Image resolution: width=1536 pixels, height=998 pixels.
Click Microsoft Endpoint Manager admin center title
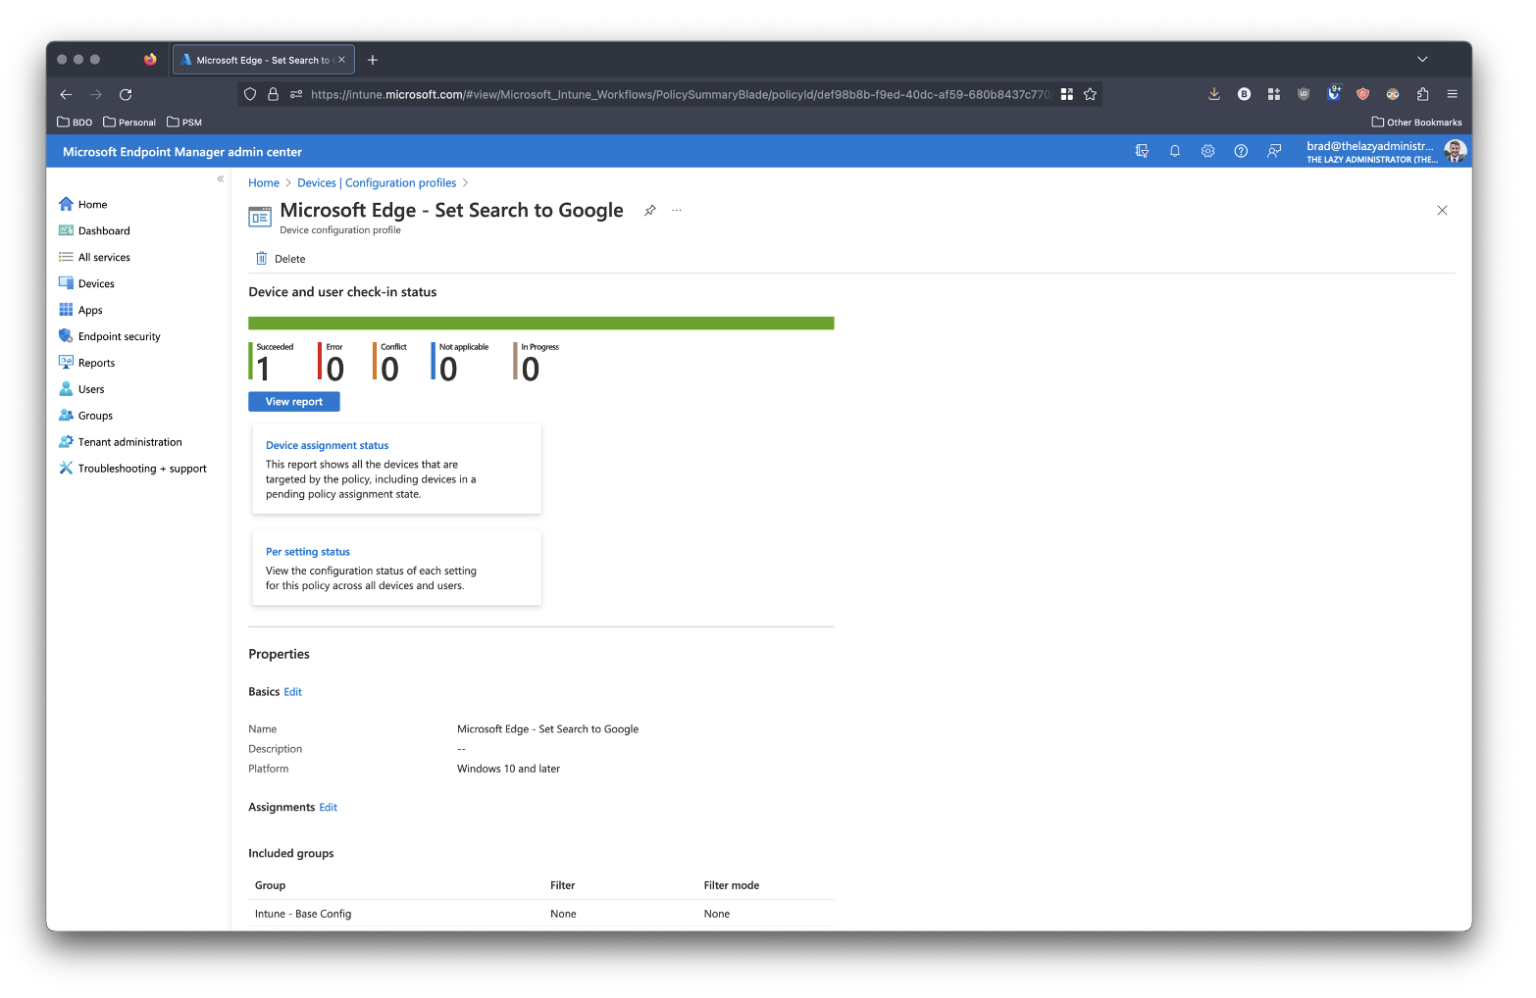point(182,152)
